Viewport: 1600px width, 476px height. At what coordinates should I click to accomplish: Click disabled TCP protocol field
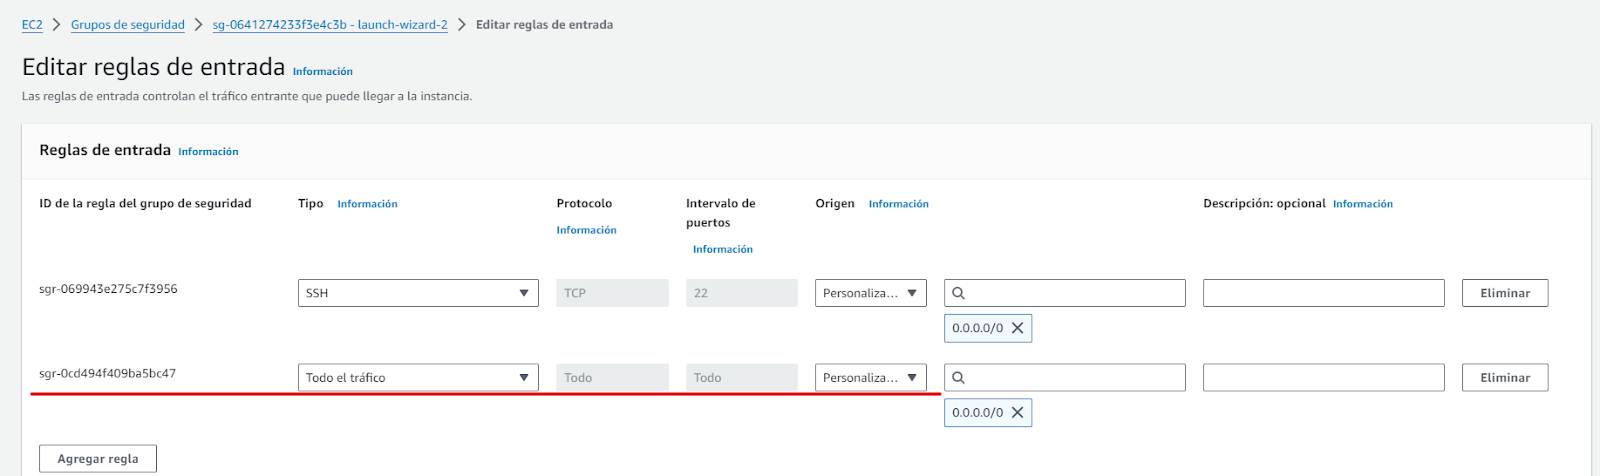612,293
